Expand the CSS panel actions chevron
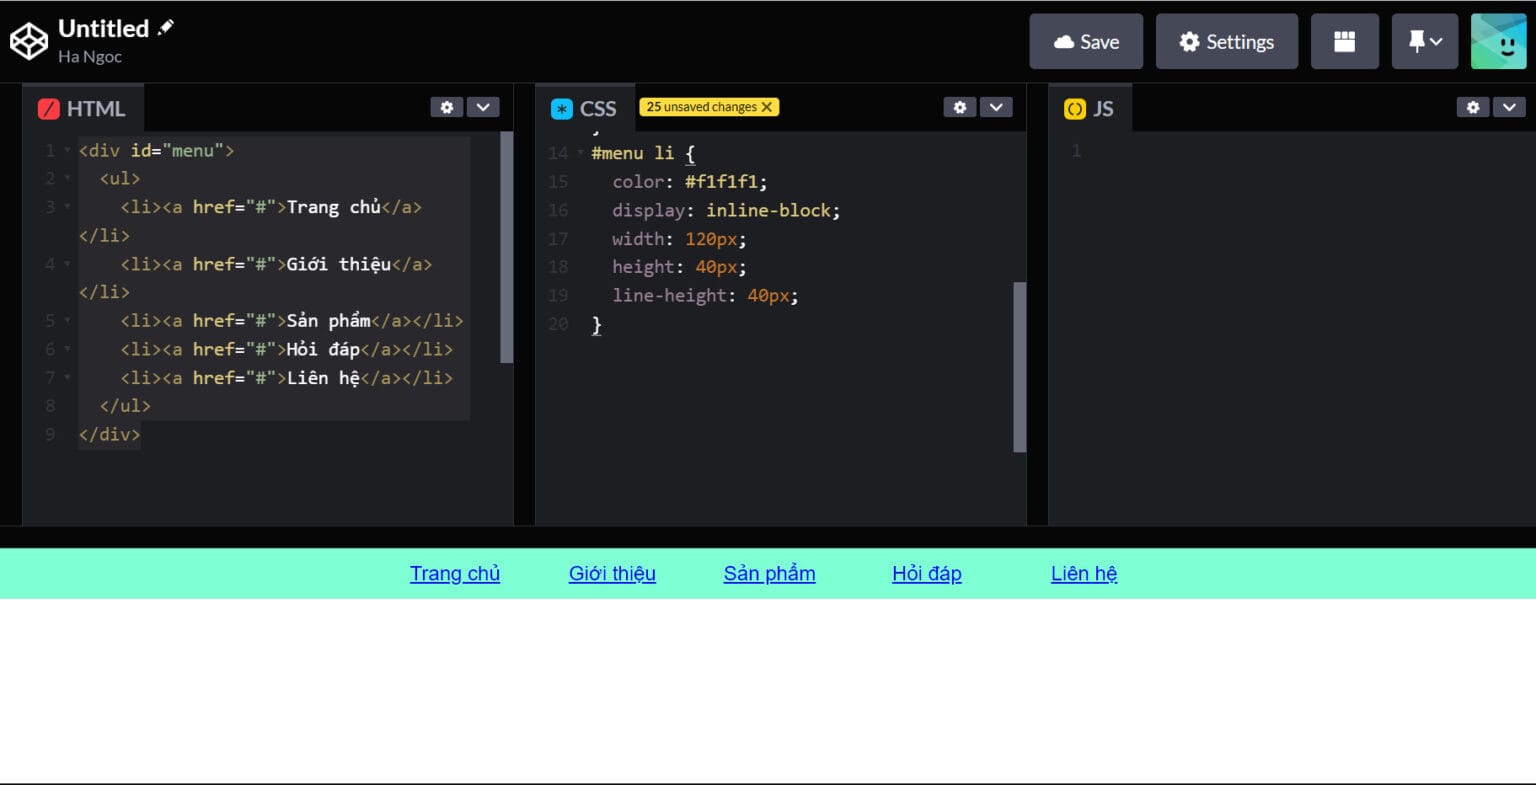This screenshot has height=785, width=1536. click(995, 107)
